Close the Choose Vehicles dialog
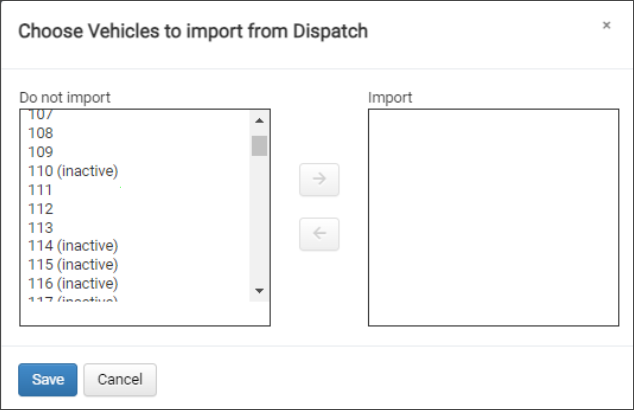Viewport: 634px width, 410px height. [606, 26]
